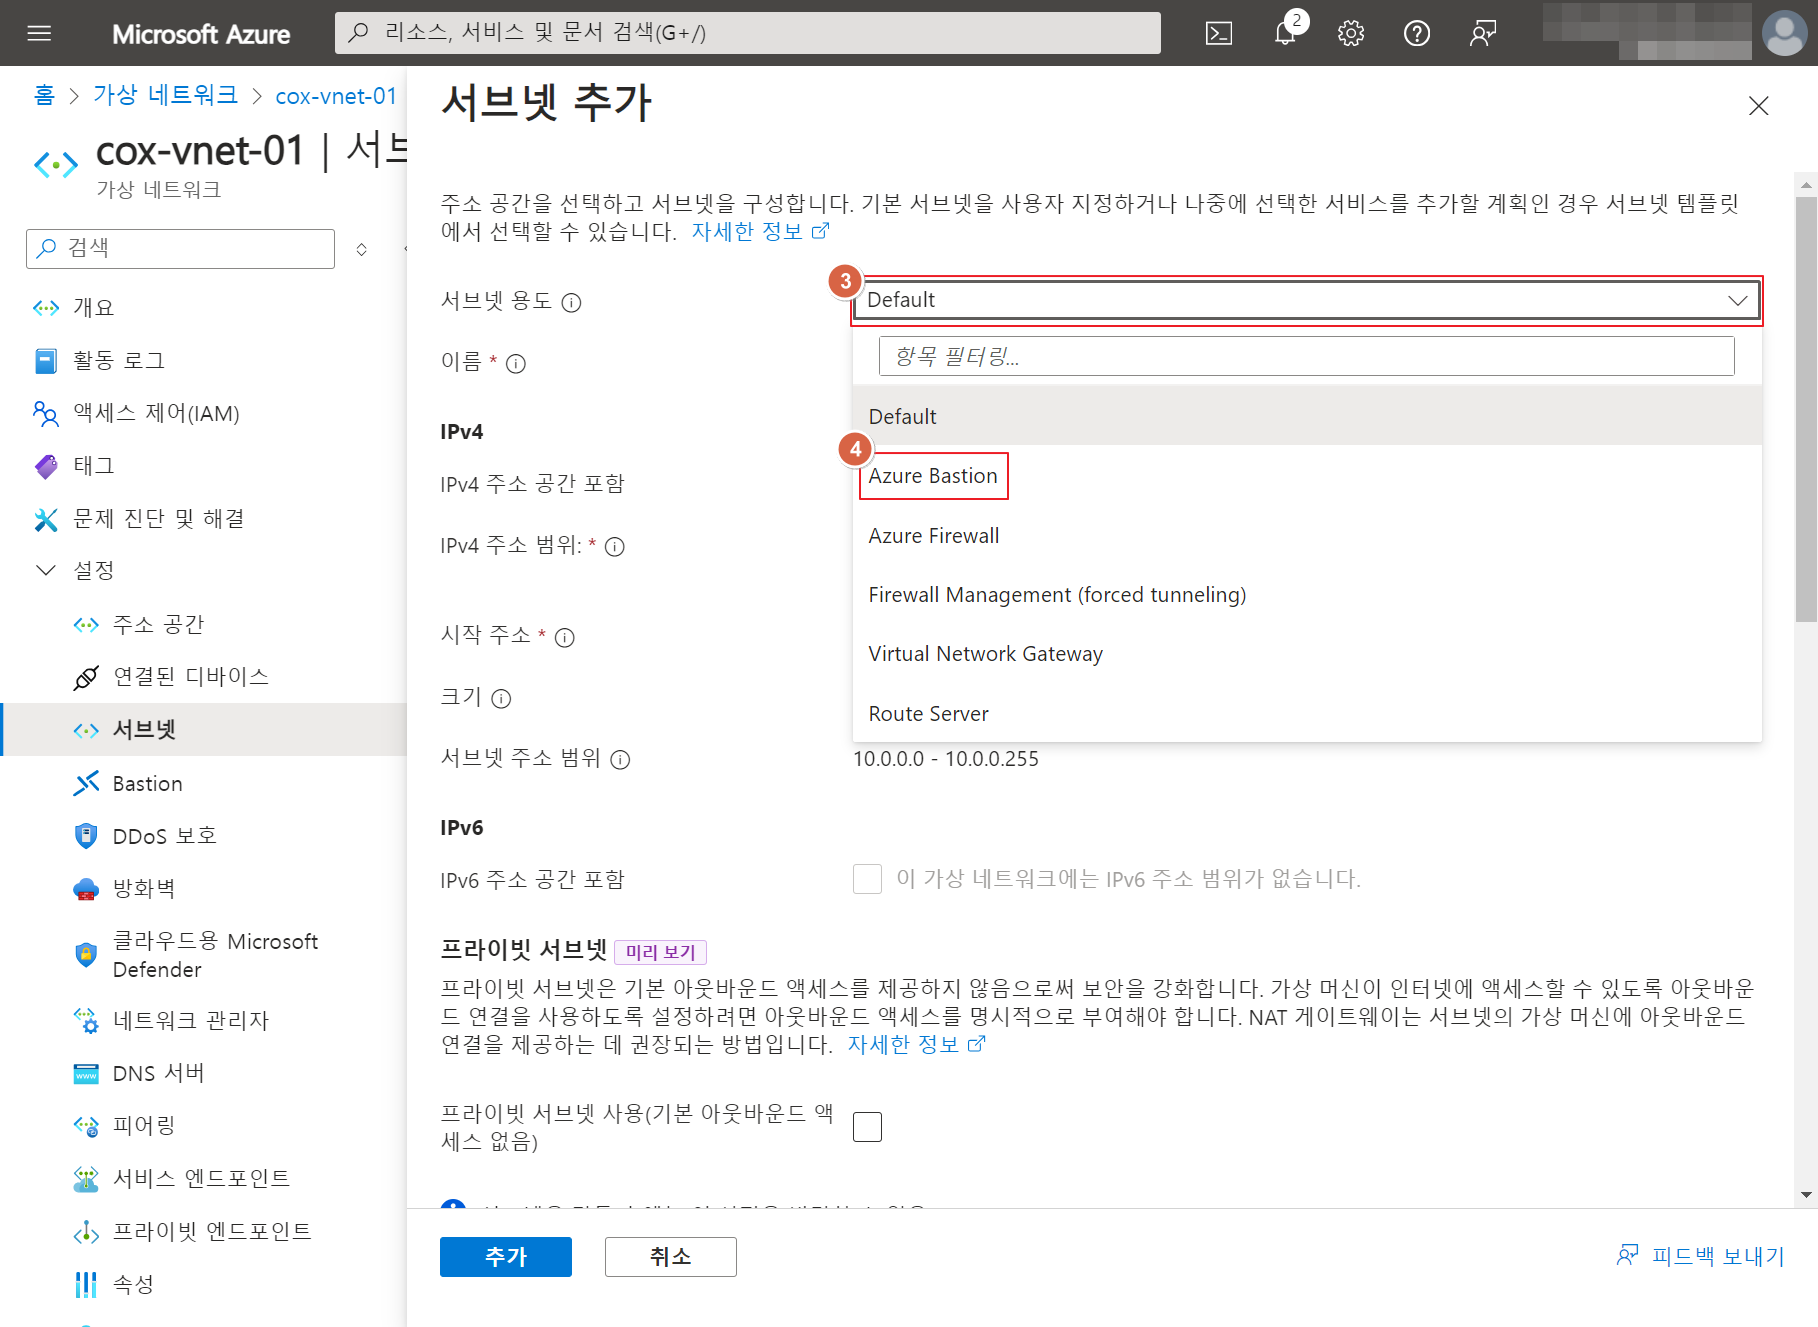Show info tooltip for 서브넷 용도
This screenshot has height=1327, width=1818.
(x=571, y=303)
